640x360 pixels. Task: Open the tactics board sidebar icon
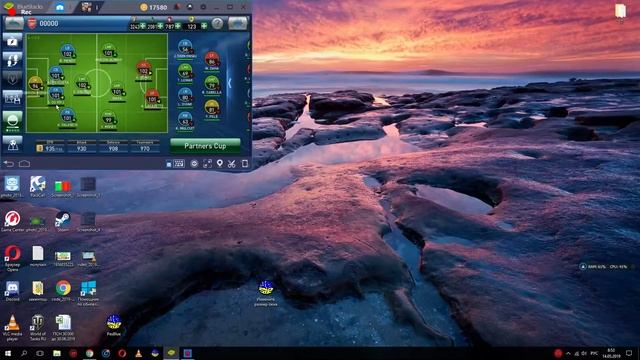(x=12, y=41)
